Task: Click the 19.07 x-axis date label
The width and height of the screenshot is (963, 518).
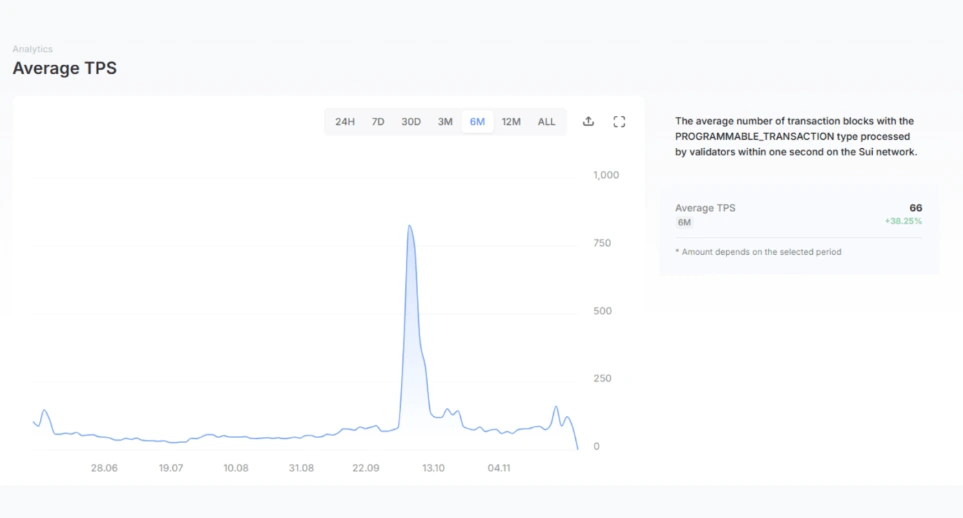Action: [x=171, y=468]
